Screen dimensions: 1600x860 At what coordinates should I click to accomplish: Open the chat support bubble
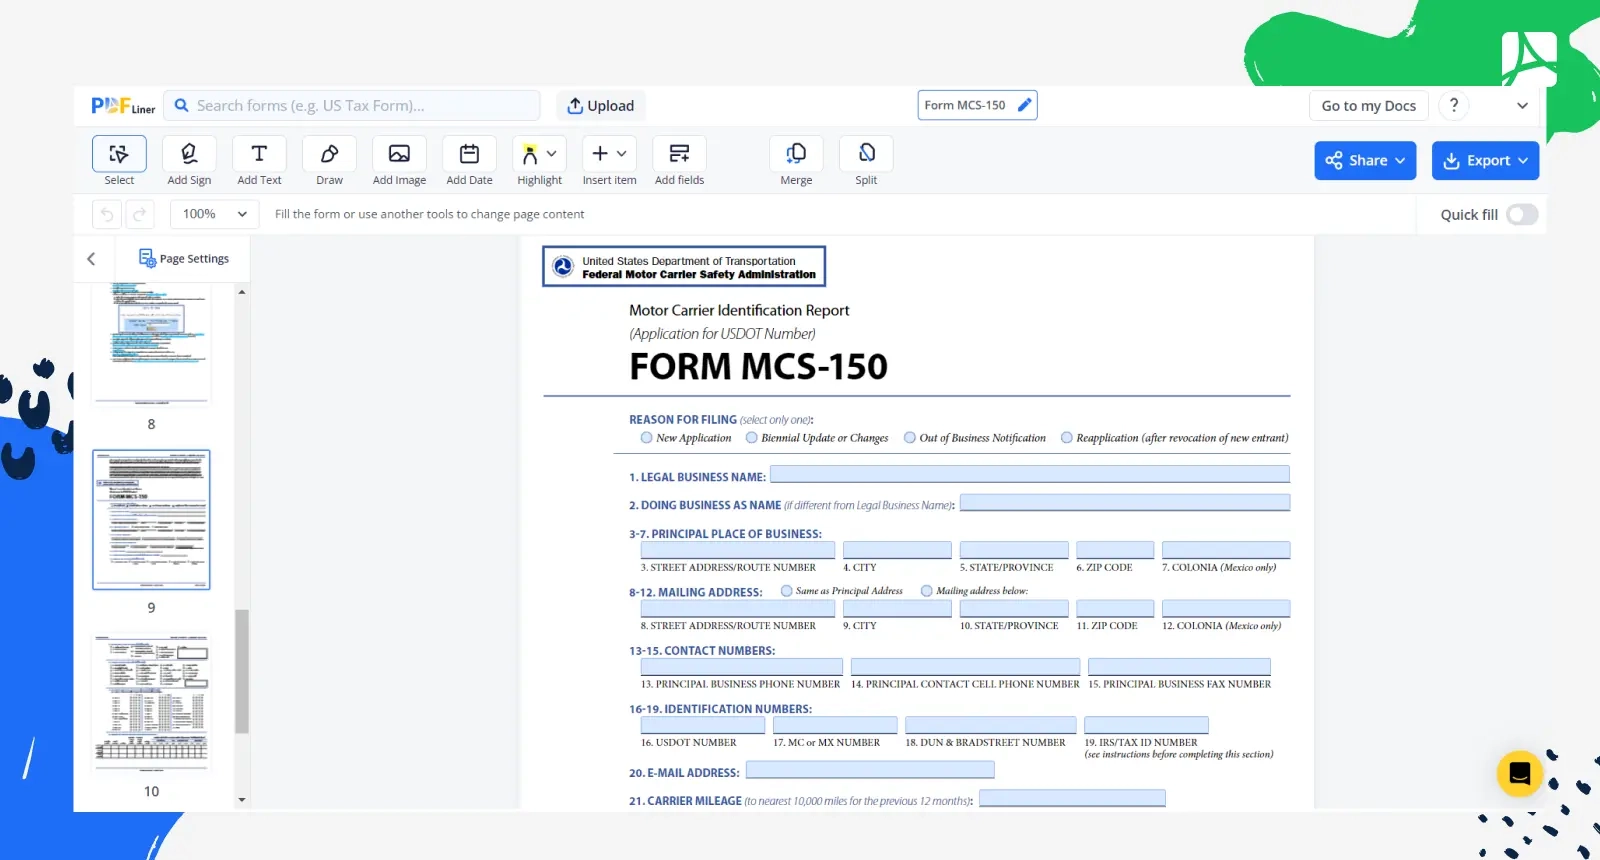pyautogui.click(x=1520, y=773)
